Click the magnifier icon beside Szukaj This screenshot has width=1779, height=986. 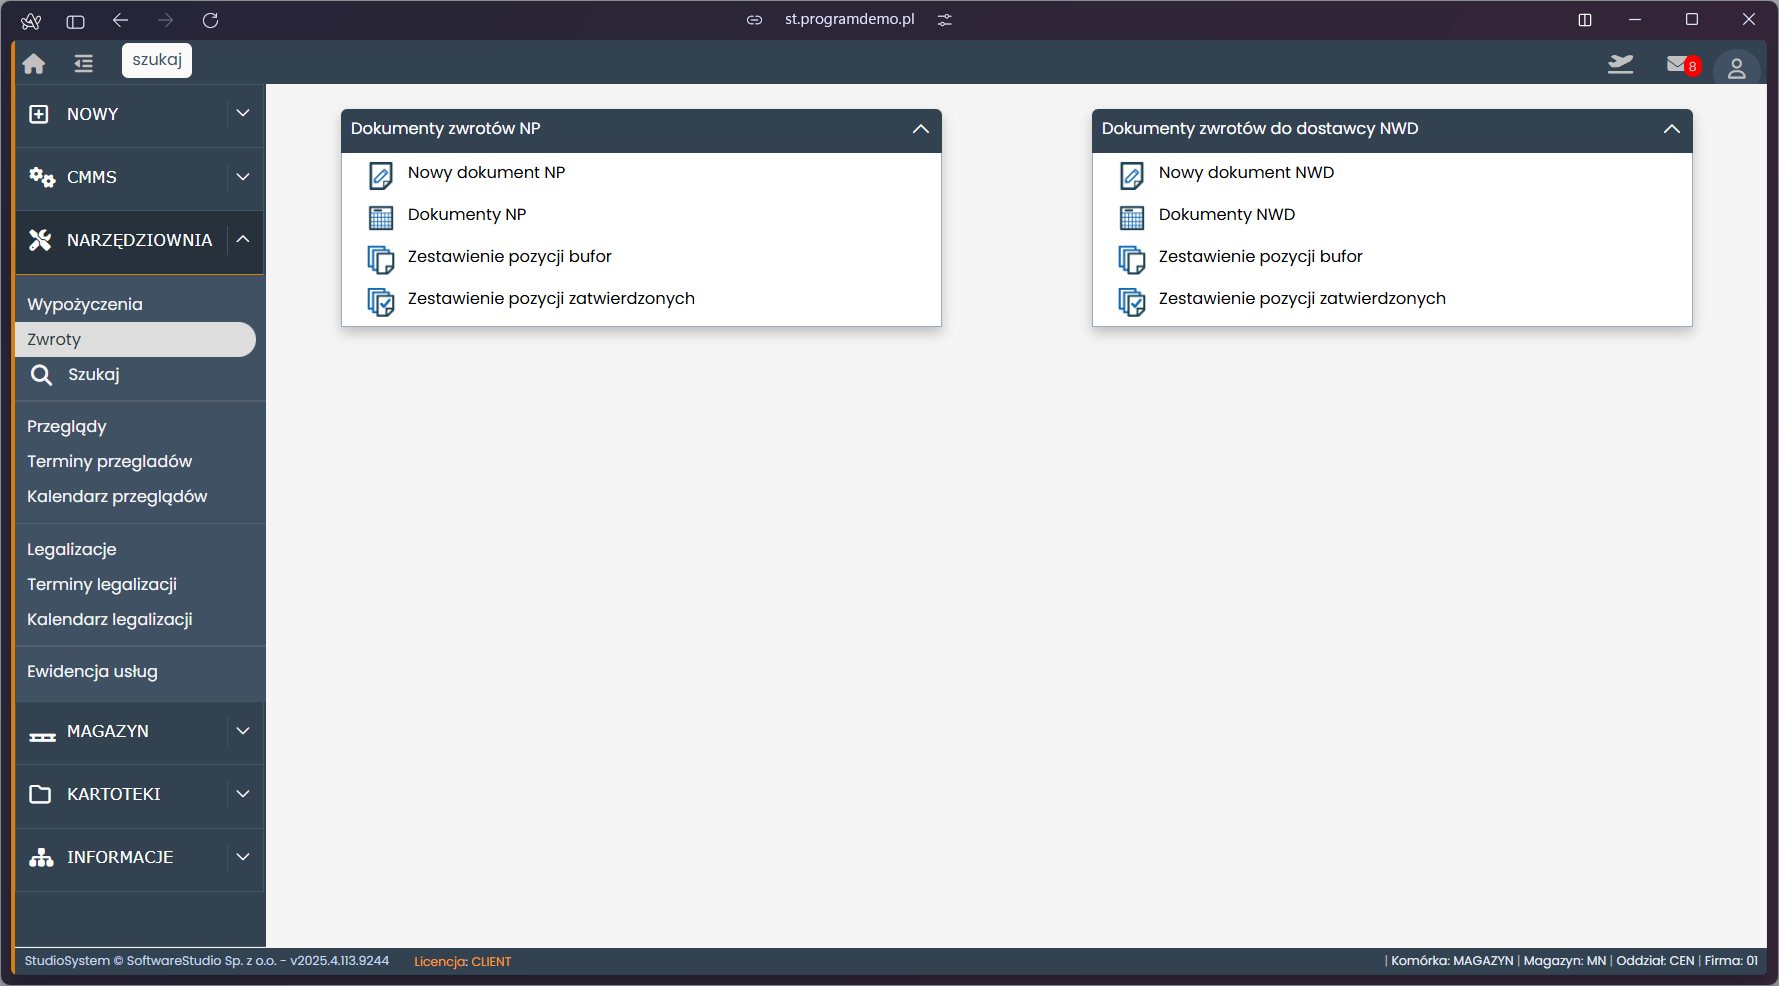coord(41,375)
